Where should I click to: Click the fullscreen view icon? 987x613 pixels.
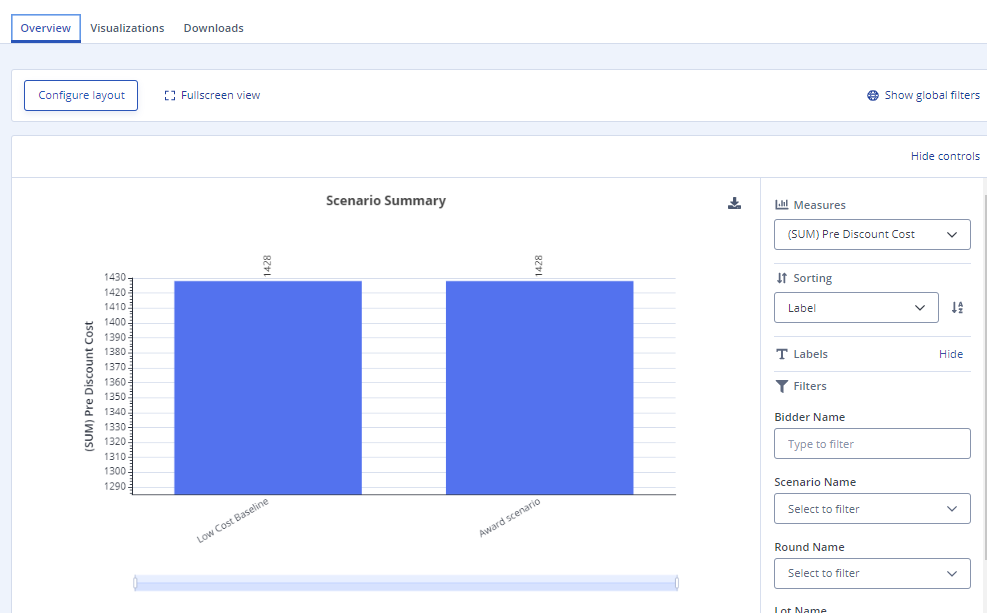170,96
